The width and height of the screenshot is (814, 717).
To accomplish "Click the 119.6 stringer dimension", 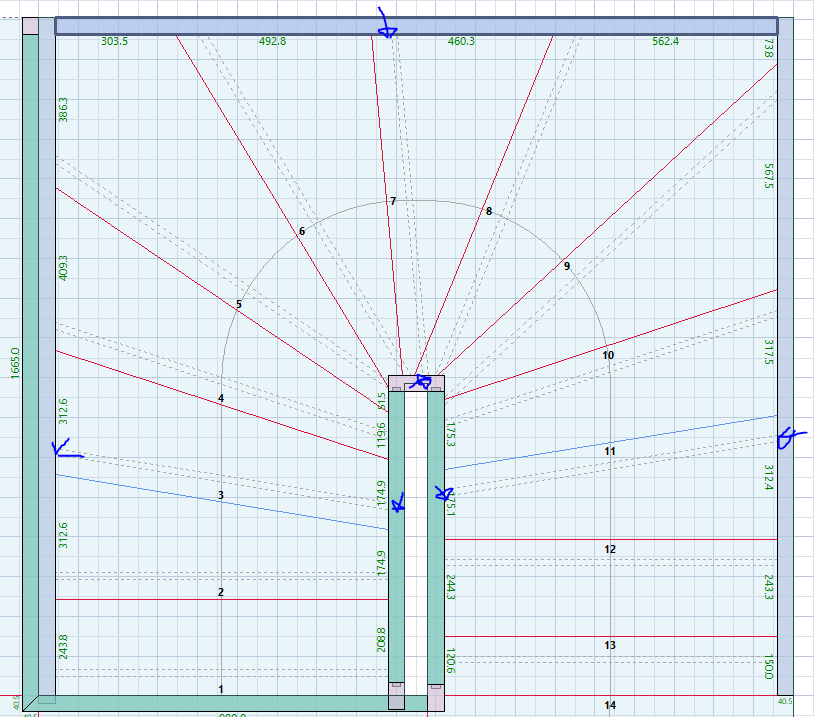I will point(382,436).
